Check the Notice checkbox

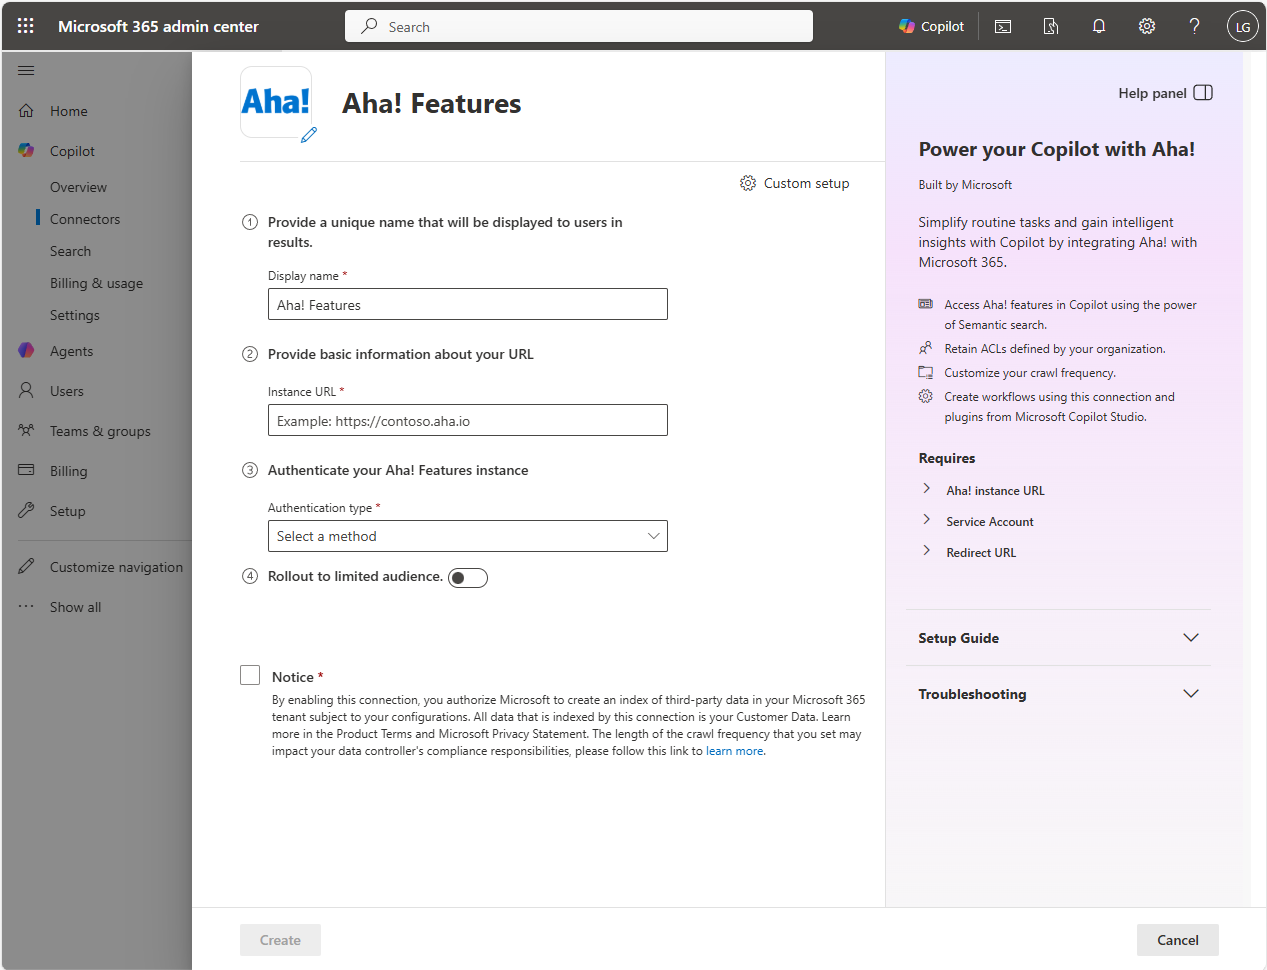pos(250,676)
